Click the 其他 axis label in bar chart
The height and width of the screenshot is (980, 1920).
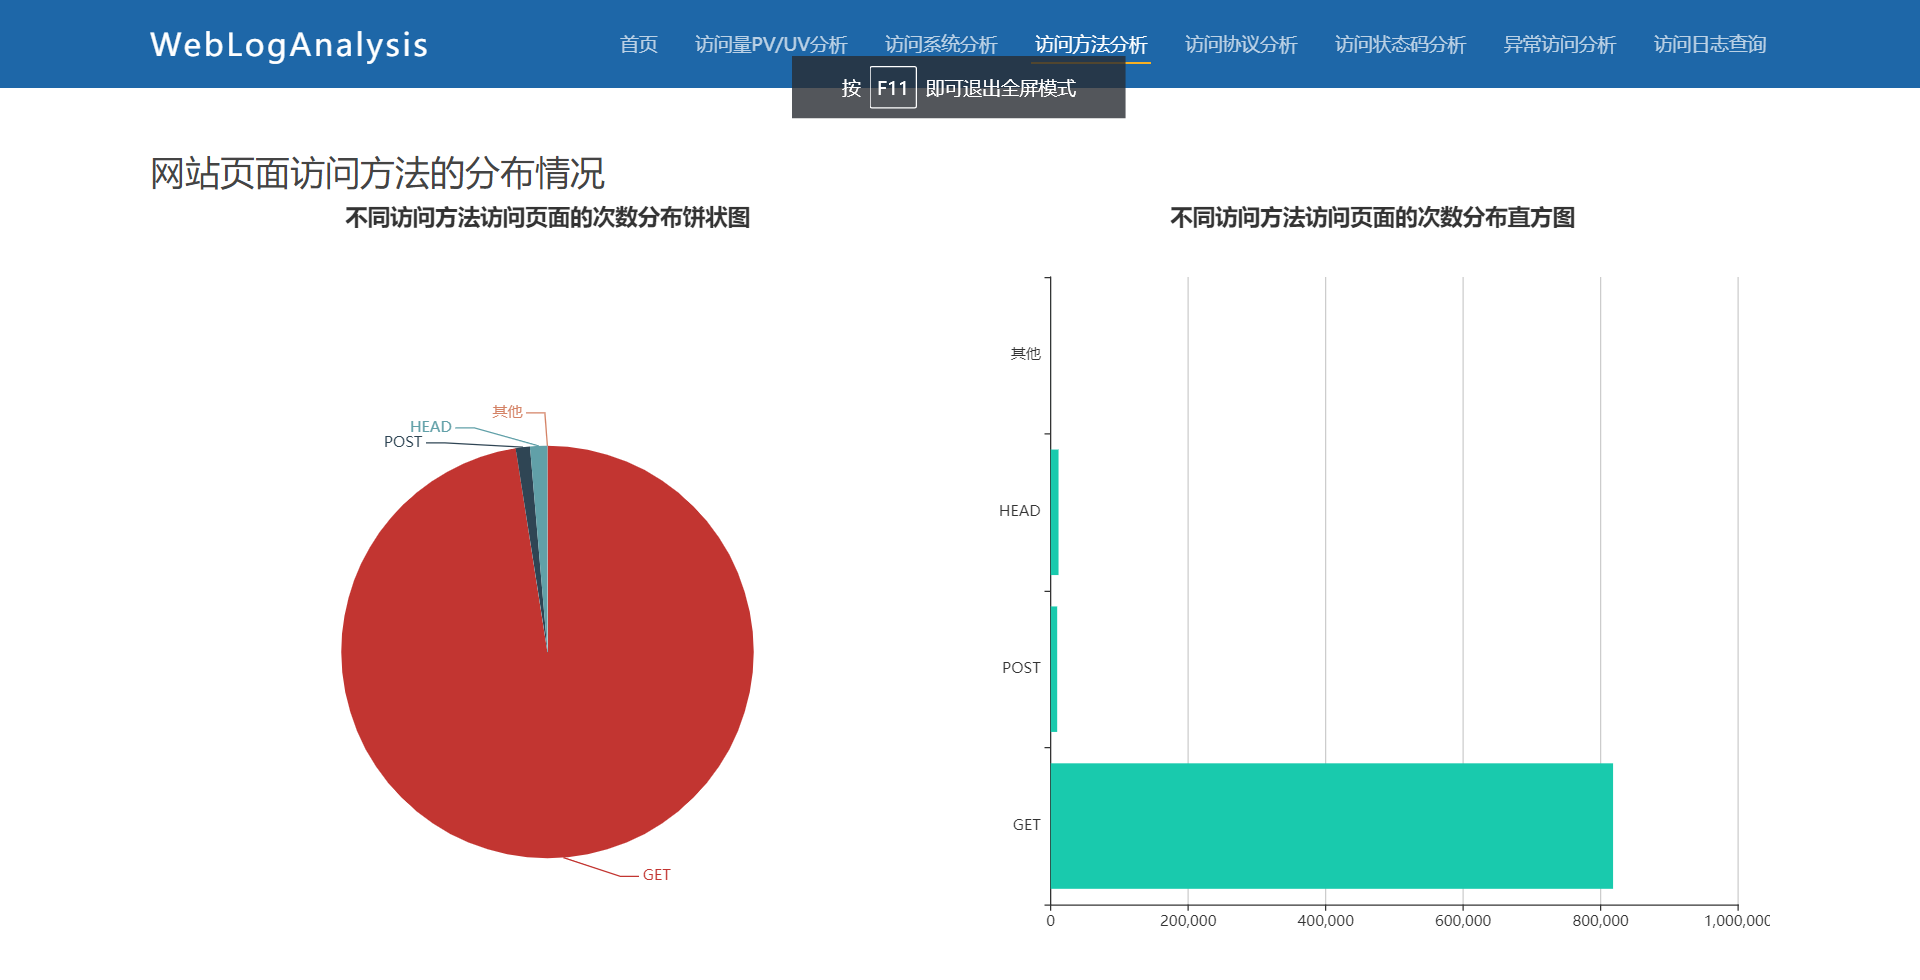1025,354
